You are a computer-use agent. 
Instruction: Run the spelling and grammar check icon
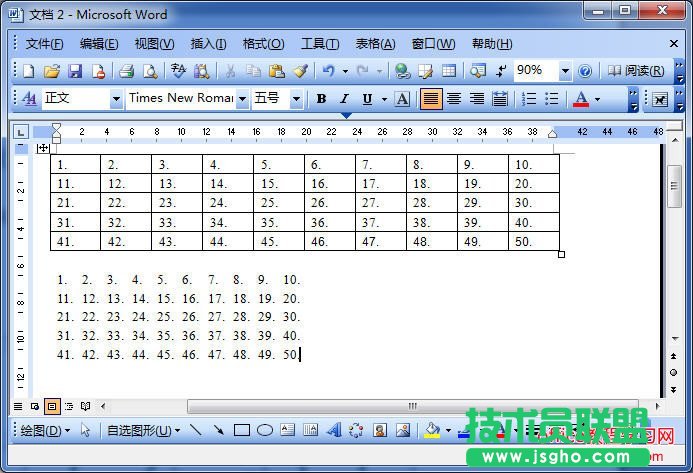coord(178,71)
